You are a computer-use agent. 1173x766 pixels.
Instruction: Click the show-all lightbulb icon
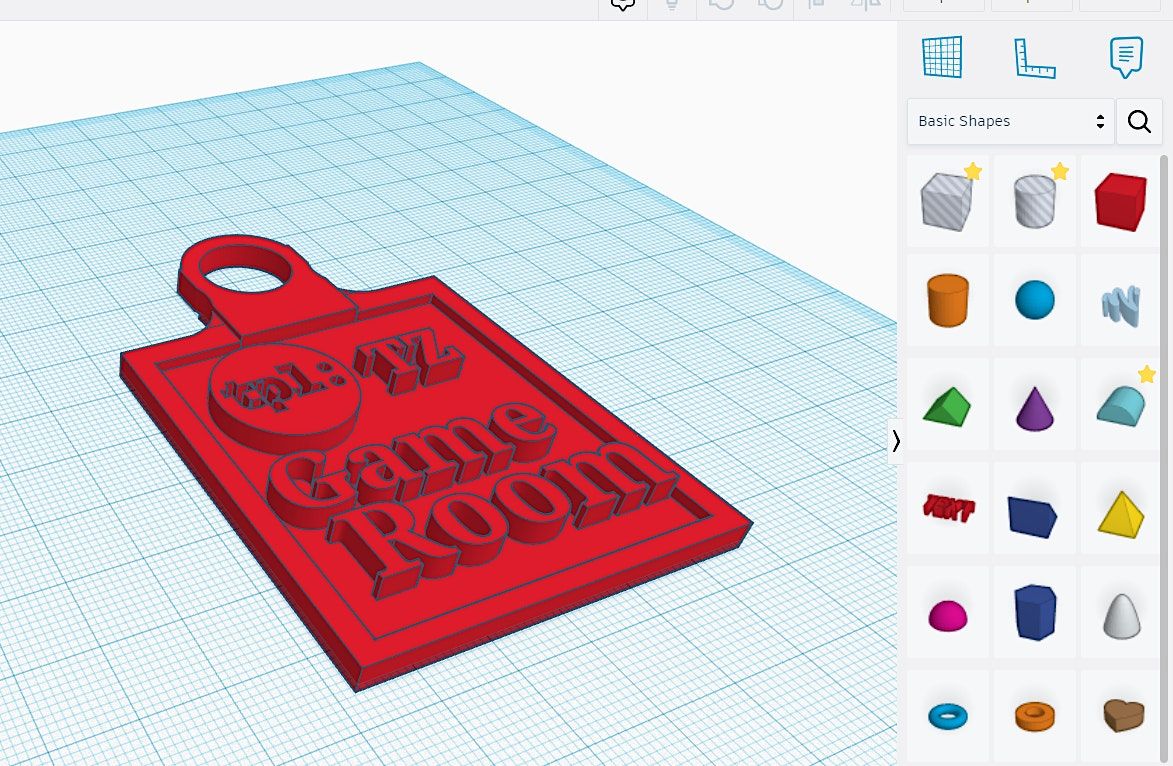point(671,5)
